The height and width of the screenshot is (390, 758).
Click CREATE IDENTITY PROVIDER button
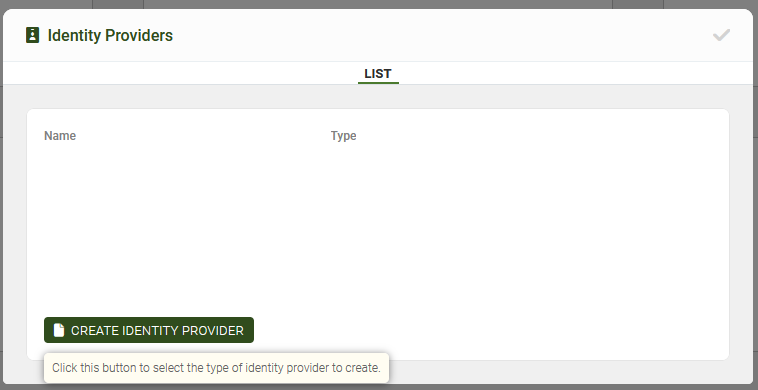(149, 330)
